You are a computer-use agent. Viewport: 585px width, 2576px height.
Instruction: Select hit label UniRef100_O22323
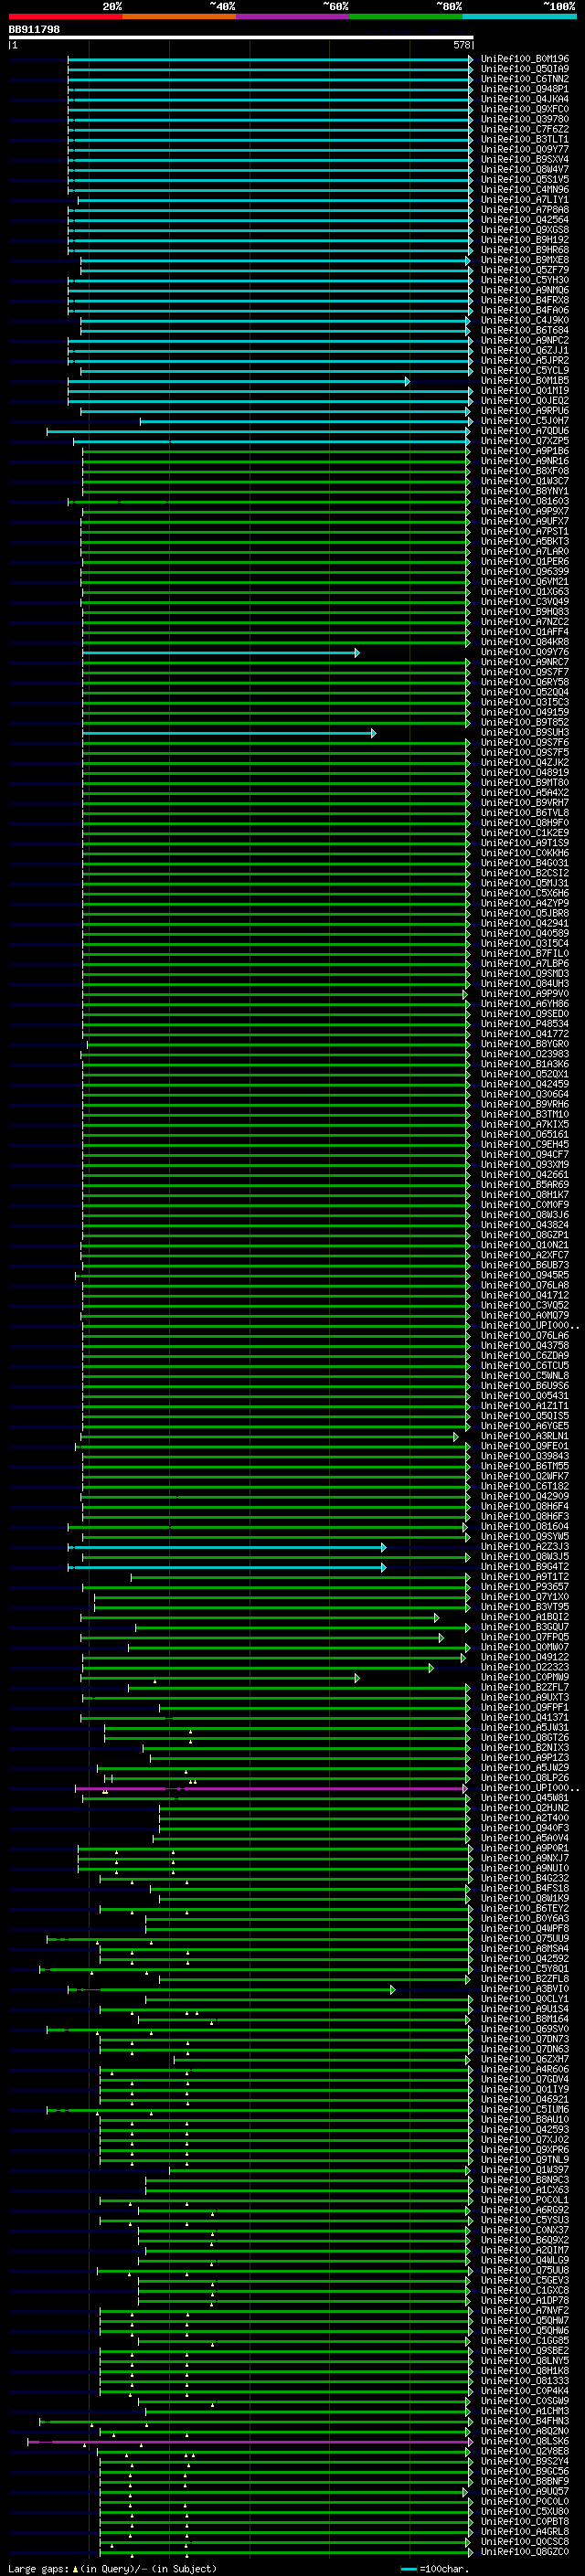[525, 1667]
